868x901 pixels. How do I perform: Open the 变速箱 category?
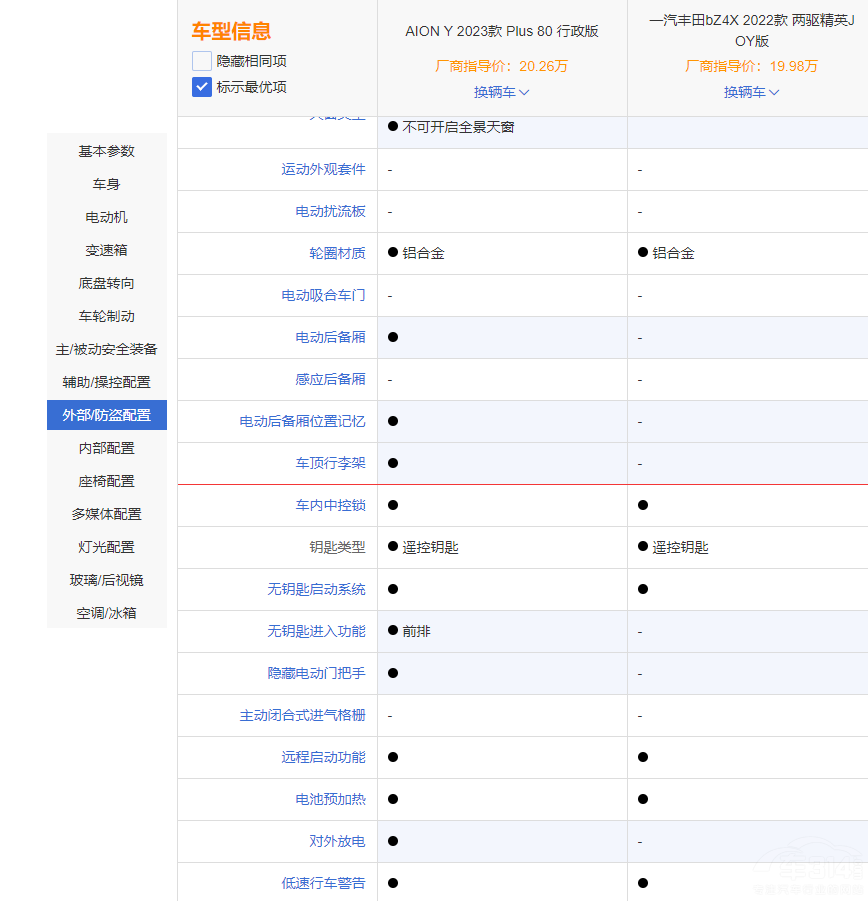point(106,250)
